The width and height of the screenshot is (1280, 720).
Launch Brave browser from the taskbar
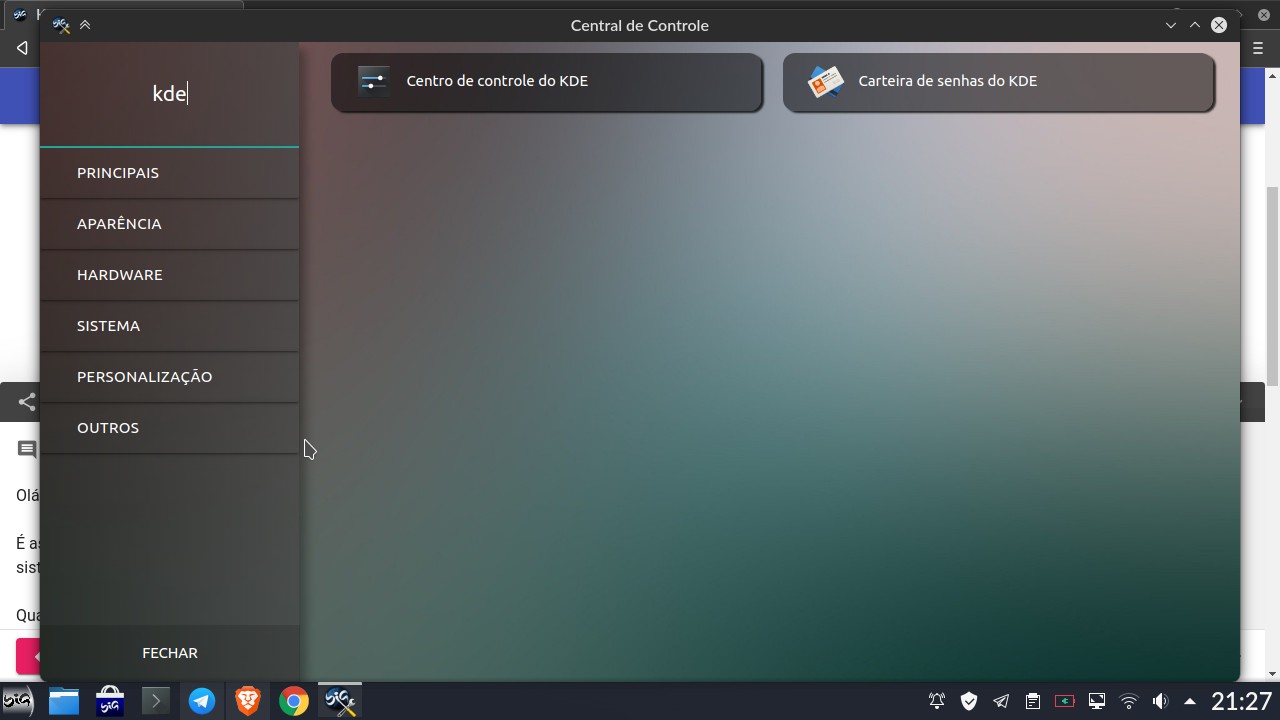(x=248, y=701)
